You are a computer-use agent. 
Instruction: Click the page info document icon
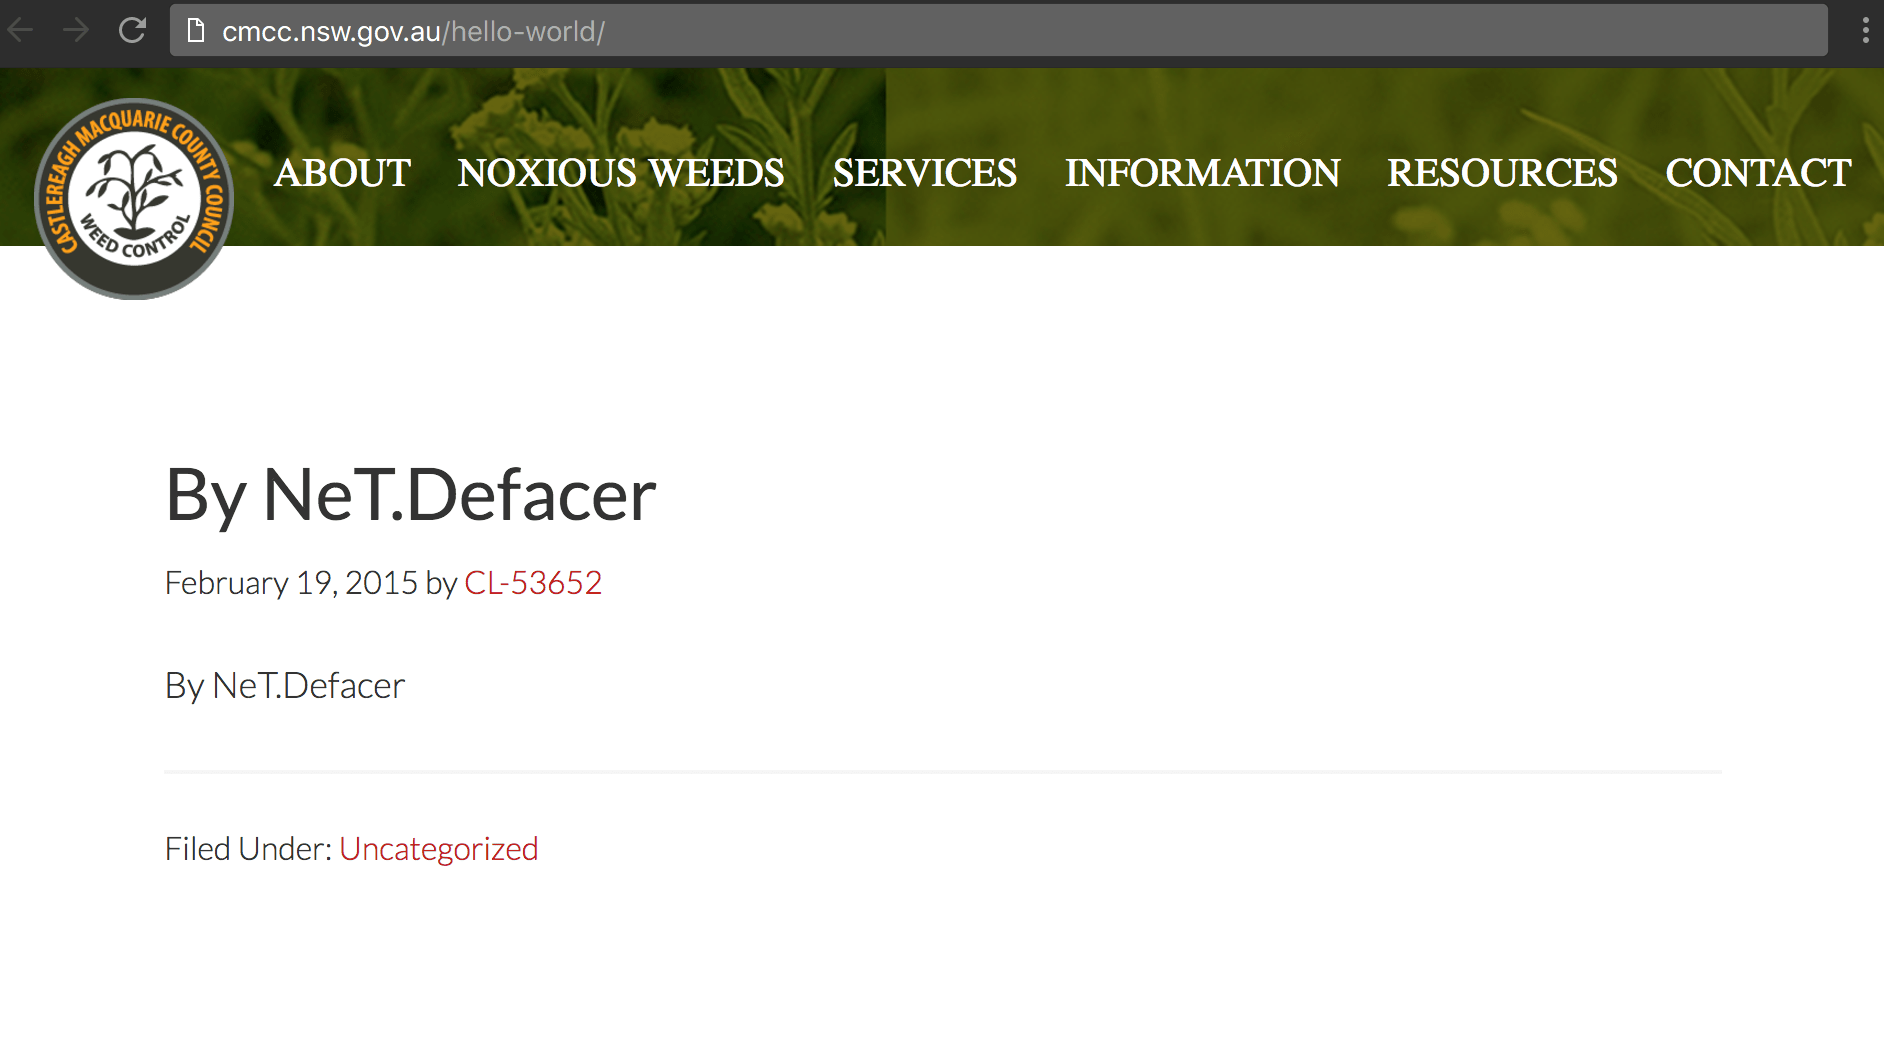pos(196,31)
